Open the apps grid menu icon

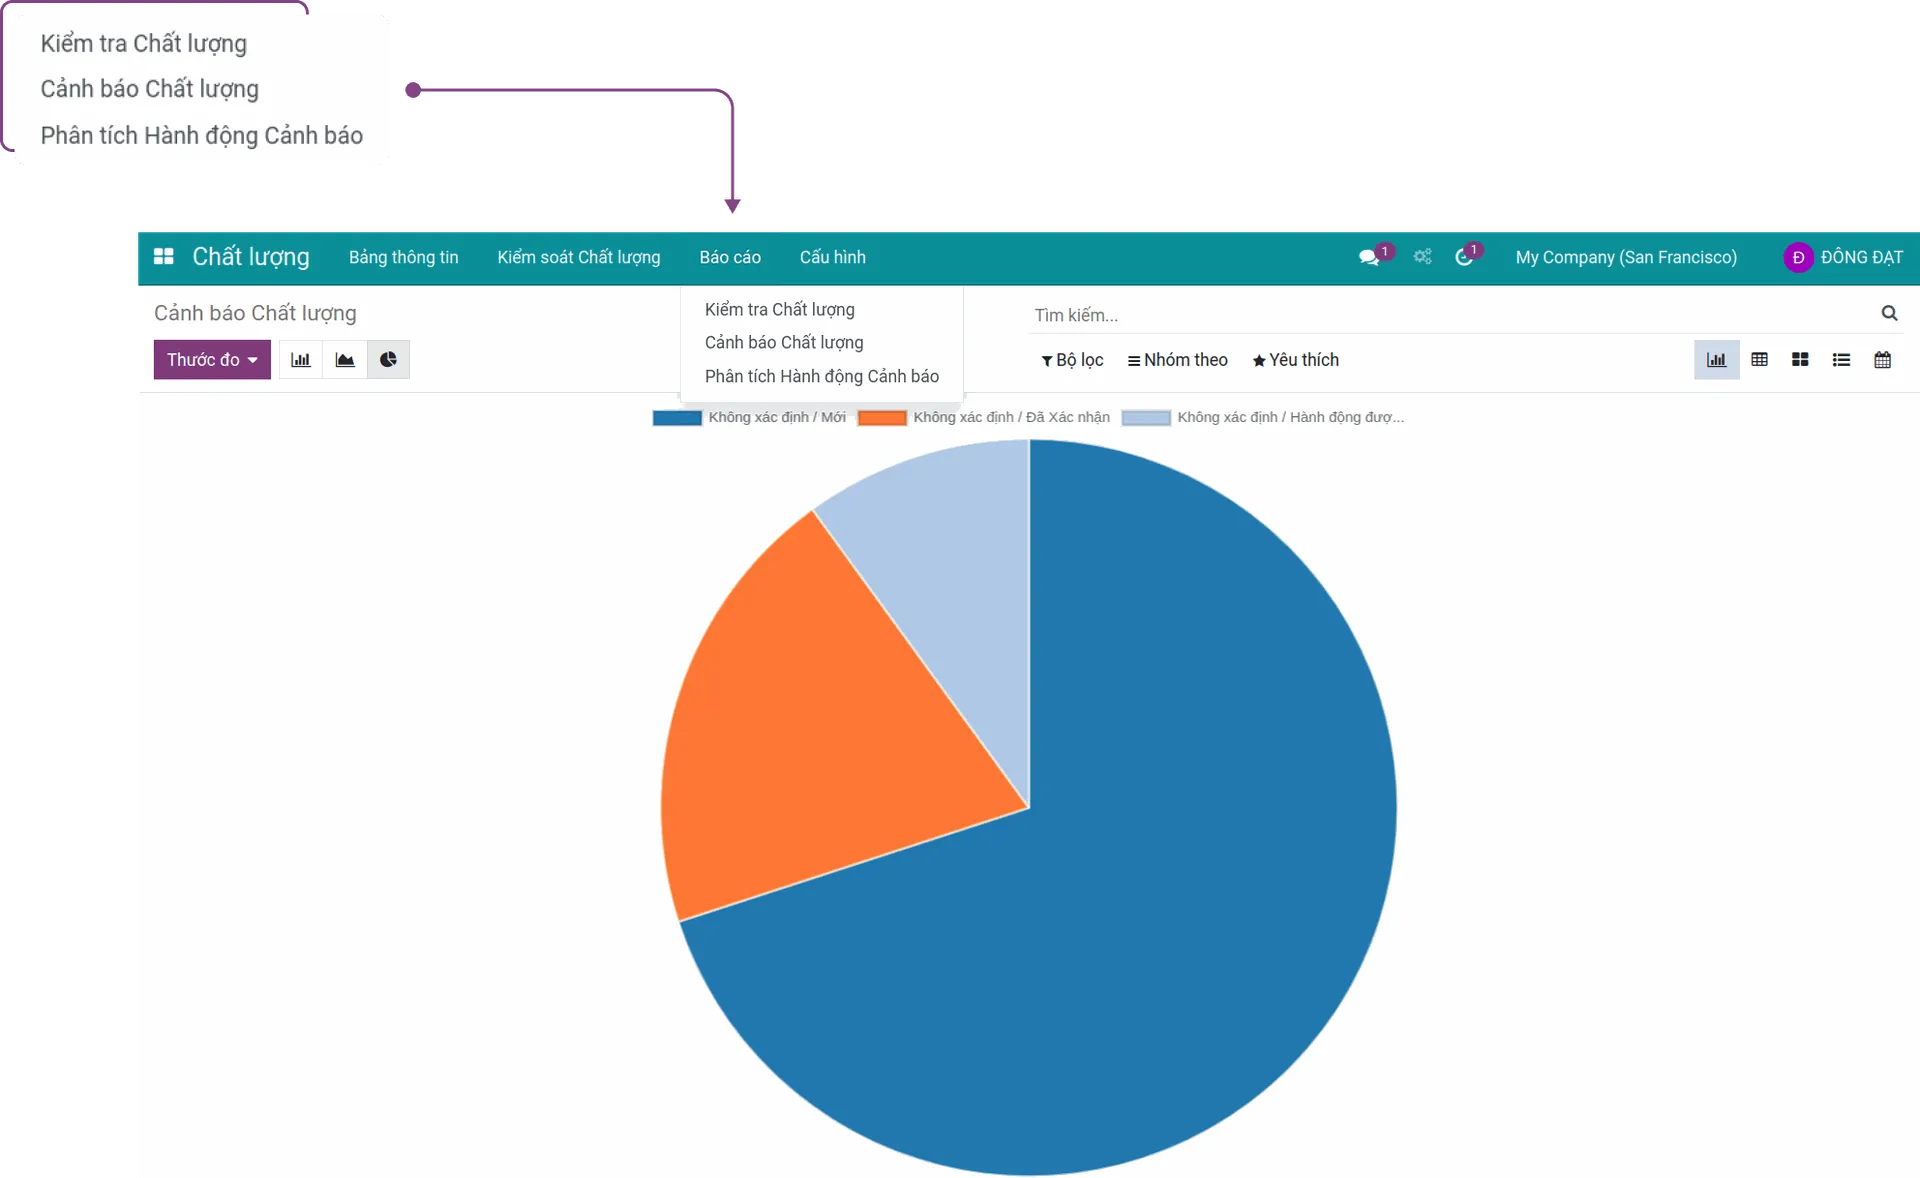point(164,257)
